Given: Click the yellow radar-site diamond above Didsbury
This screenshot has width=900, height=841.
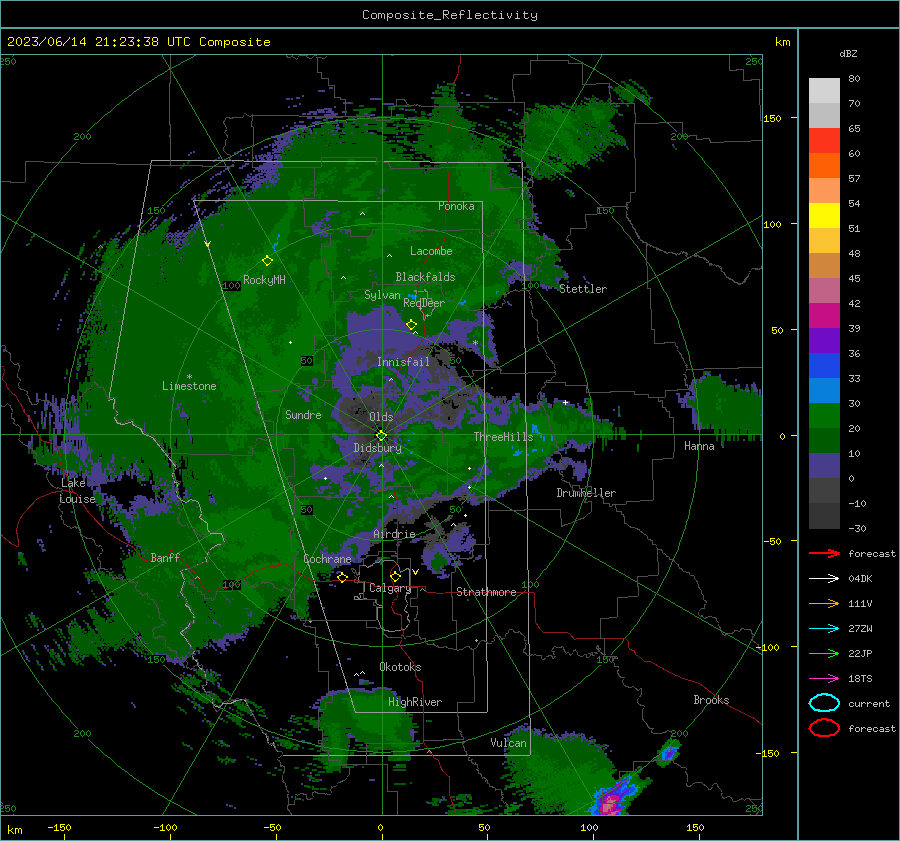Looking at the screenshot, I should 381,436.
